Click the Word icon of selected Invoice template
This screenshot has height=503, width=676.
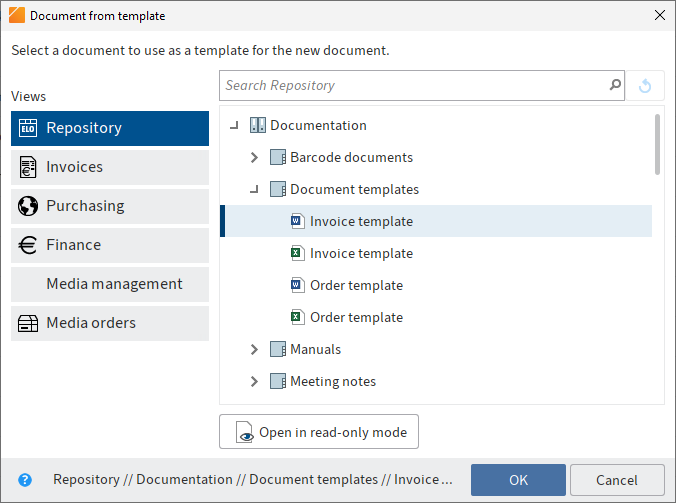tap(297, 221)
